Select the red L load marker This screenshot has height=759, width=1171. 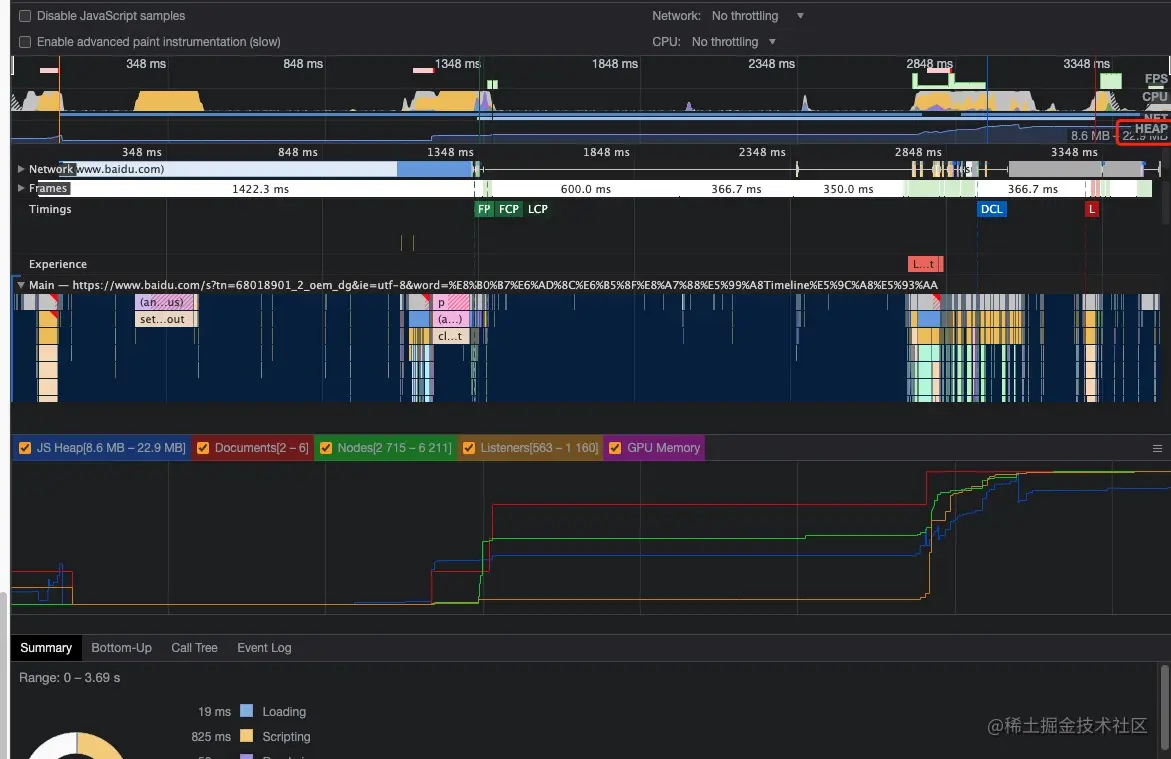pos(1092,209)
